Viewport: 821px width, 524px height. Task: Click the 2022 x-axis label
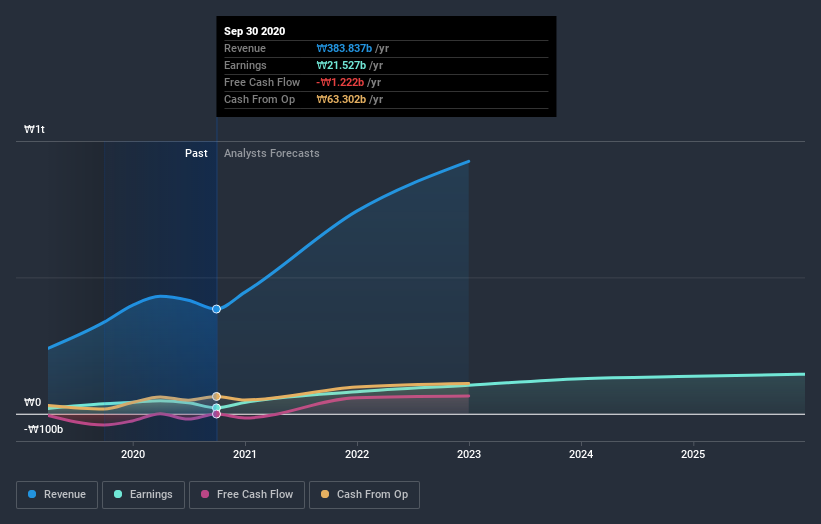[x=357, y=454]
